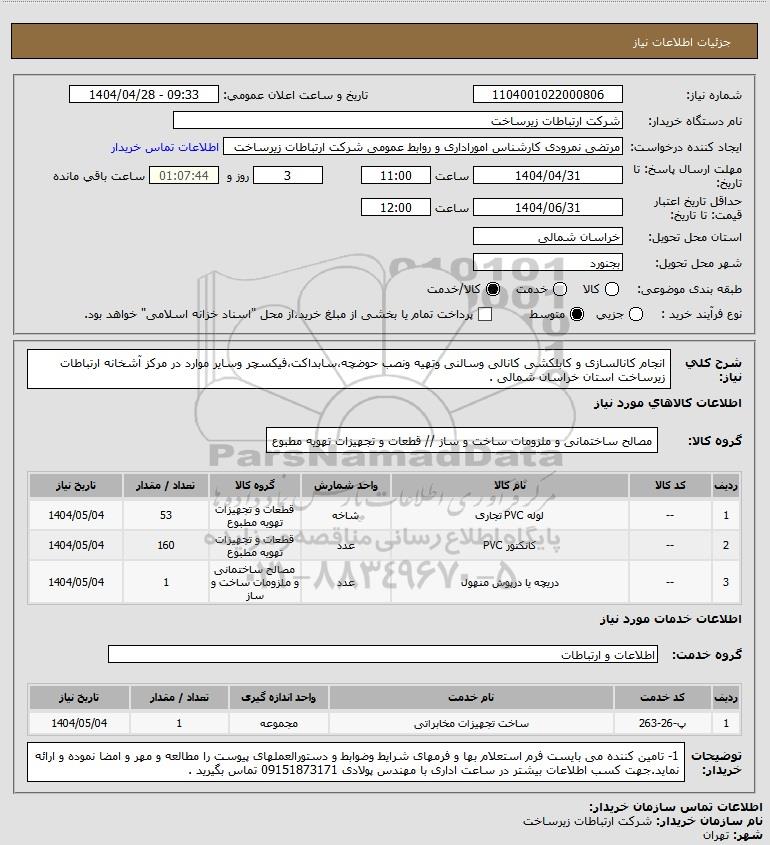Image resolution: width=770 pixels, height=845 pixels.
Task: Click the goods table نام کالا header
Action: tap(510, 486)
